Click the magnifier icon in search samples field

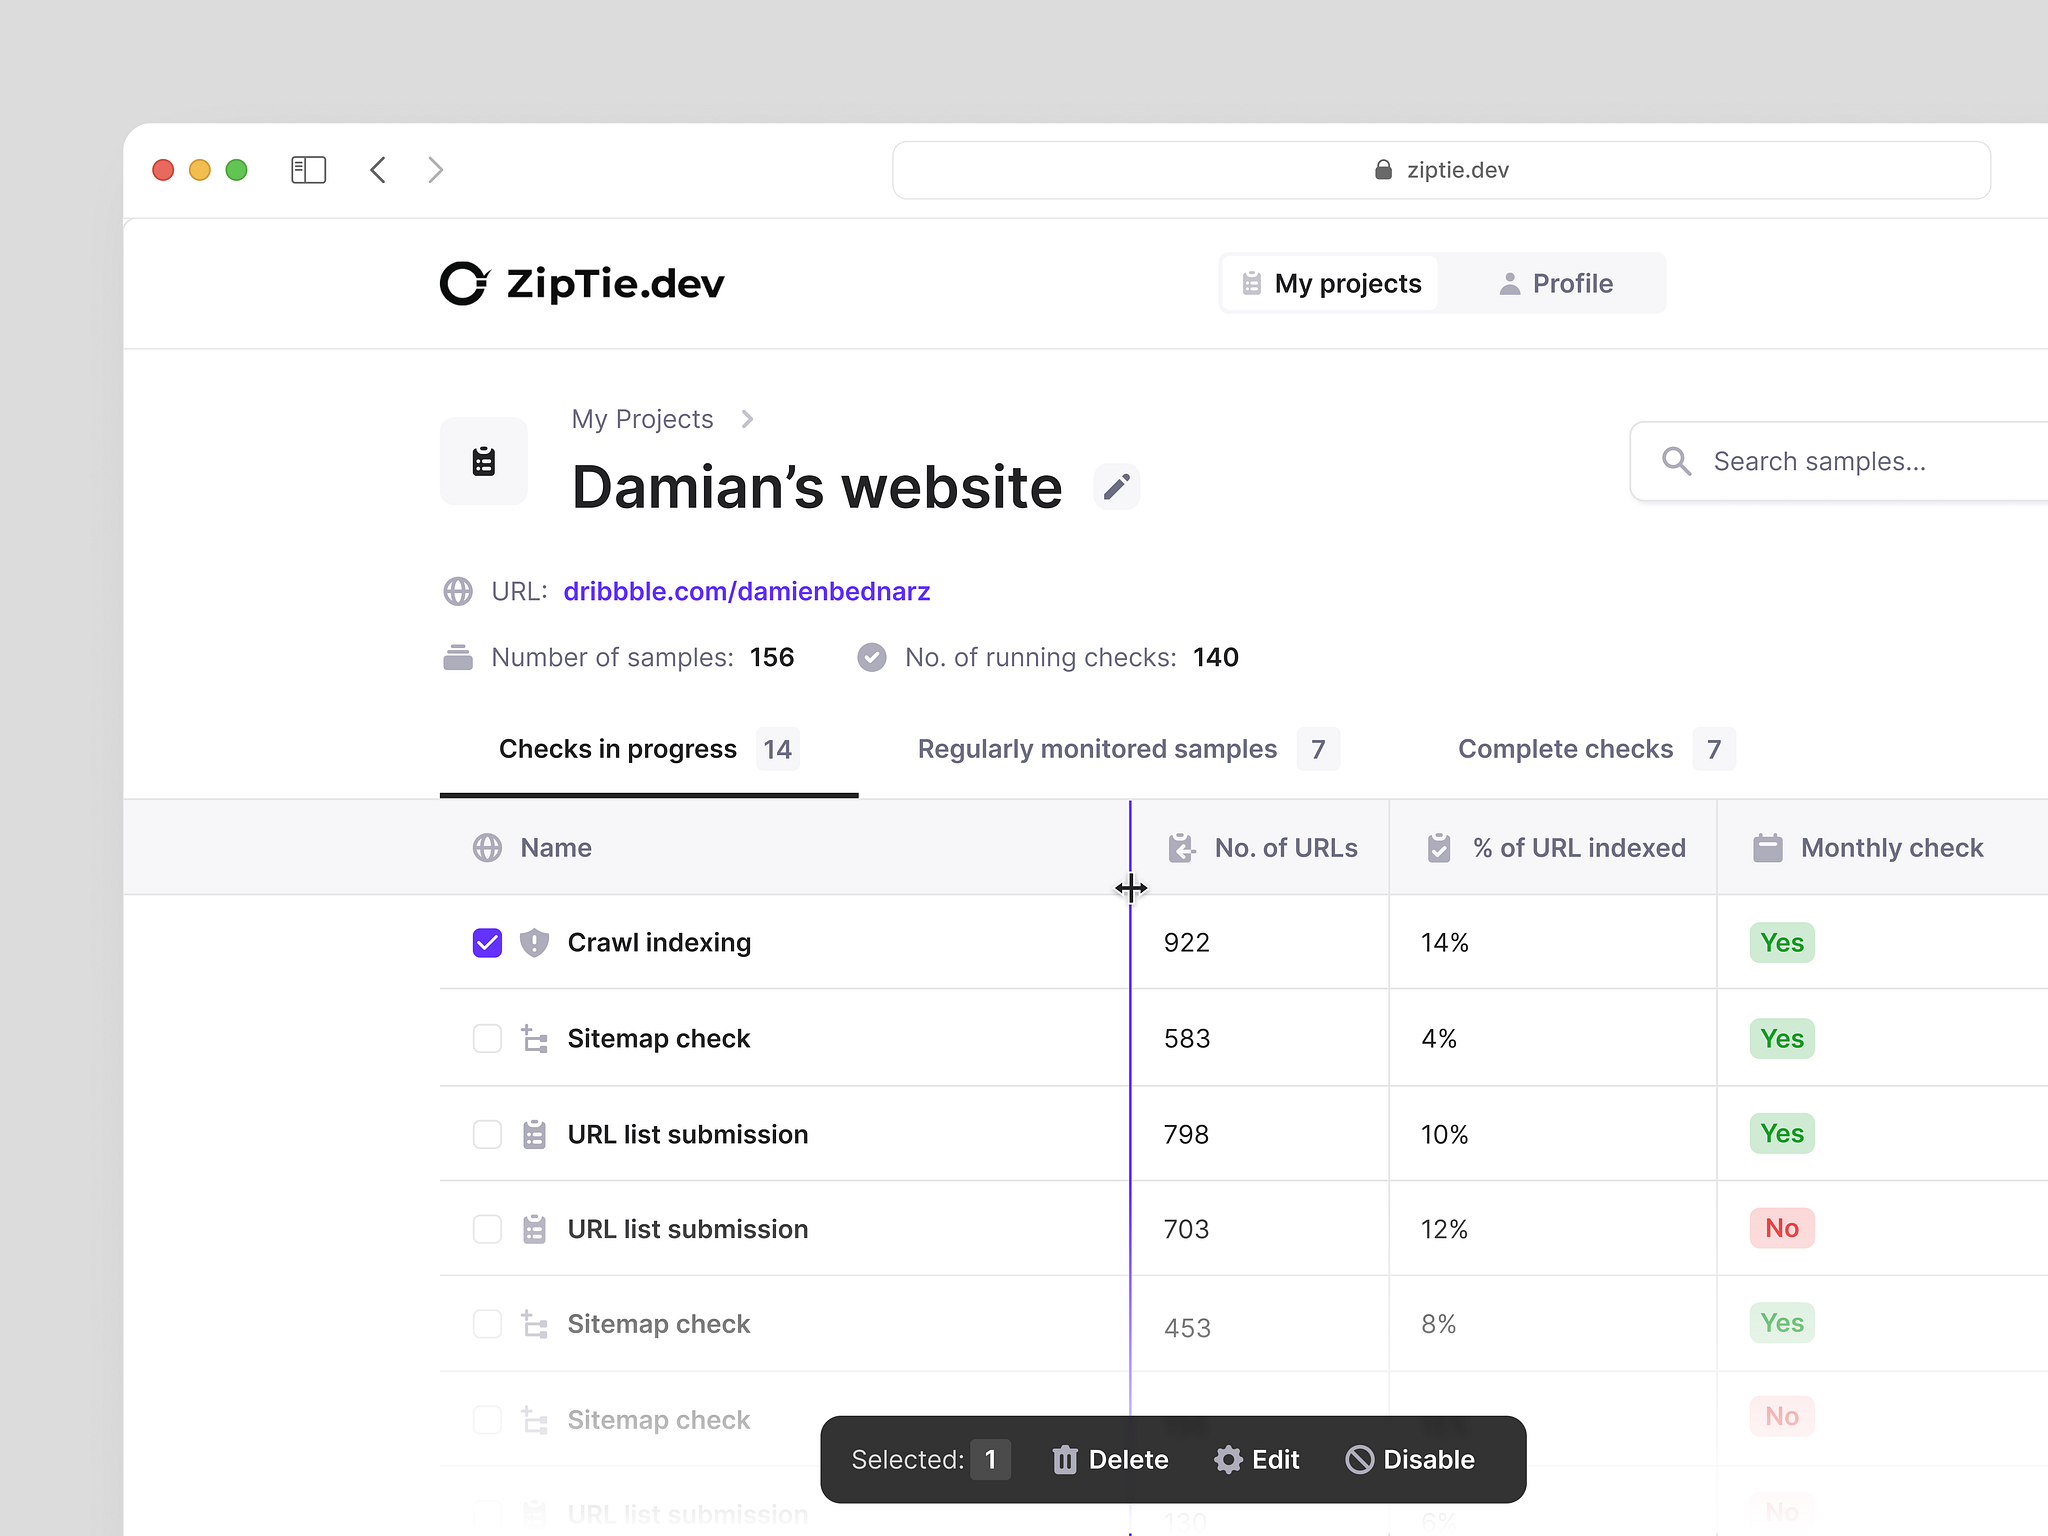click(x=1677, y=461)
